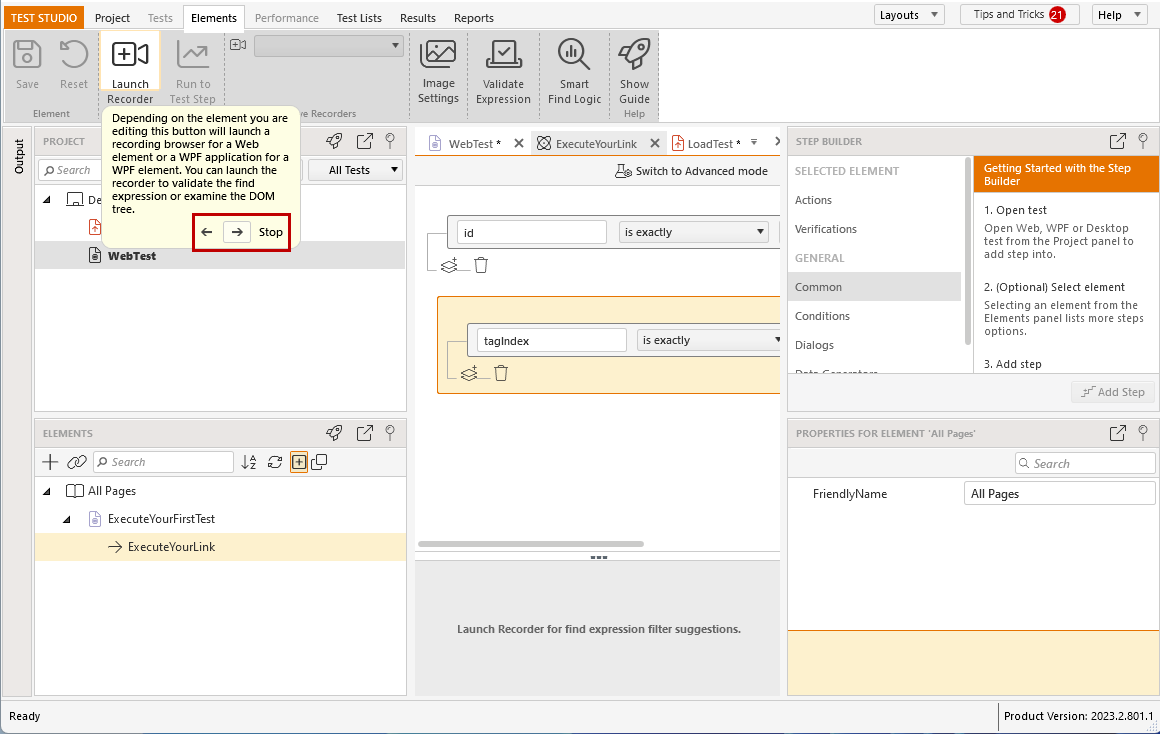Collapse the All Pages tree node
1160x734 pixels.
point(47,491)
